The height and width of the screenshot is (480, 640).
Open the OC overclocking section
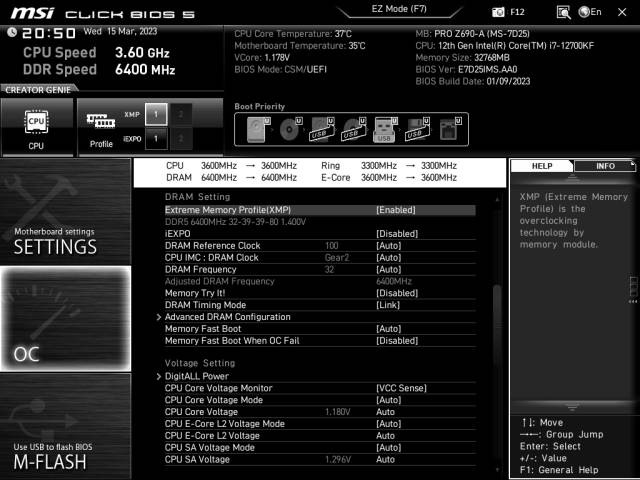click(65, 318)
